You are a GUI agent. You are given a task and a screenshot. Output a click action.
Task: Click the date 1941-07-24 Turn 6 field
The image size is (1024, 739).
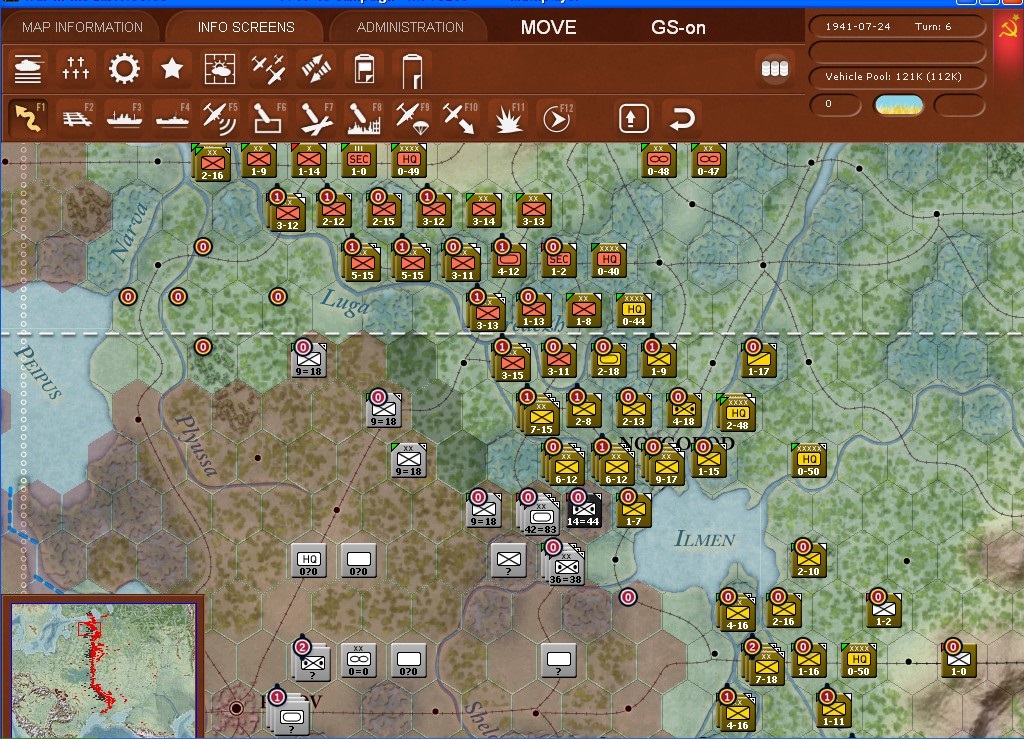[897, 27]
